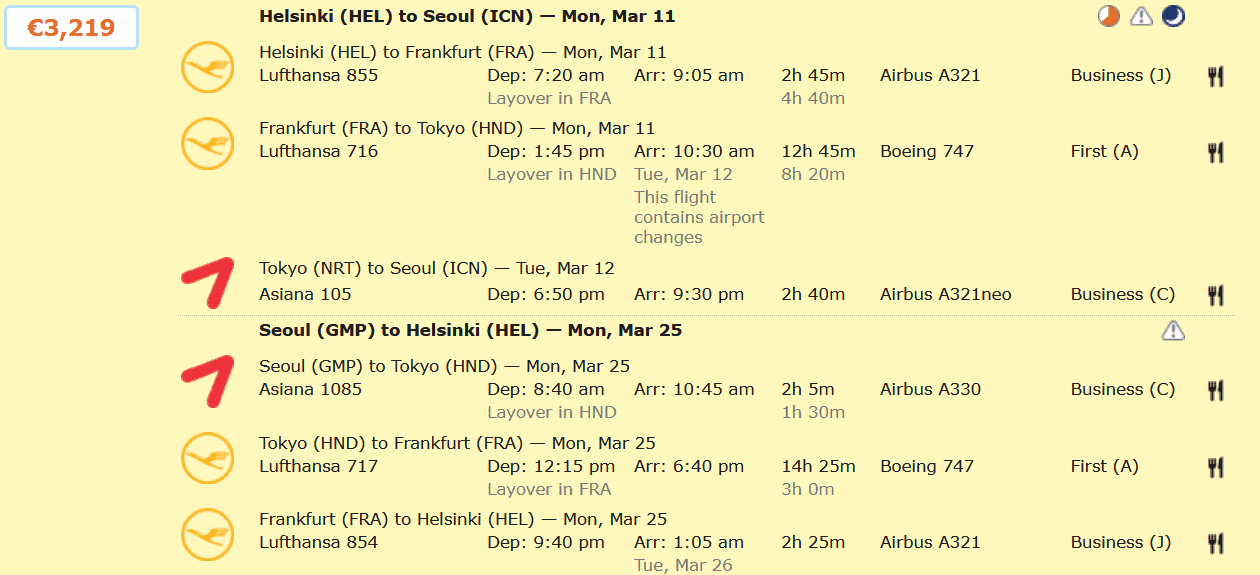Click the First (A) cabin label for Lufthansa 716
1260x575 pixels.
1104,152
